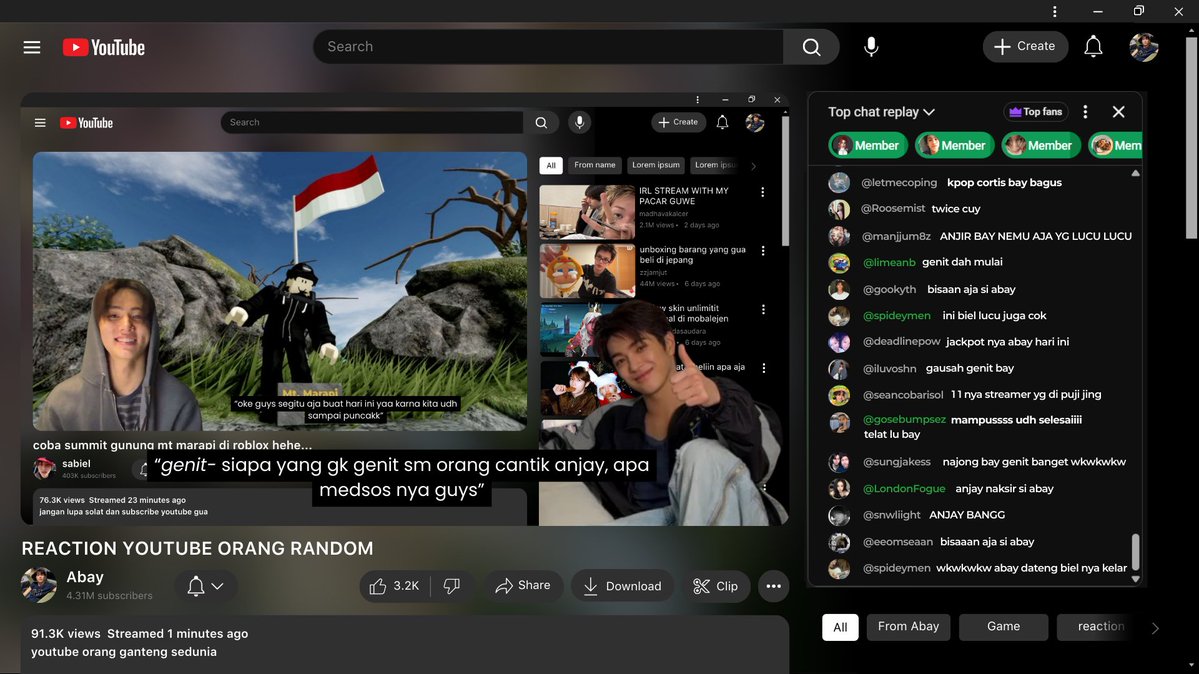Open 'unboxing barang yang gua beli' thumbnail
The width and height of the screenshot is (1199, 674).
click(x=587, y=270)
